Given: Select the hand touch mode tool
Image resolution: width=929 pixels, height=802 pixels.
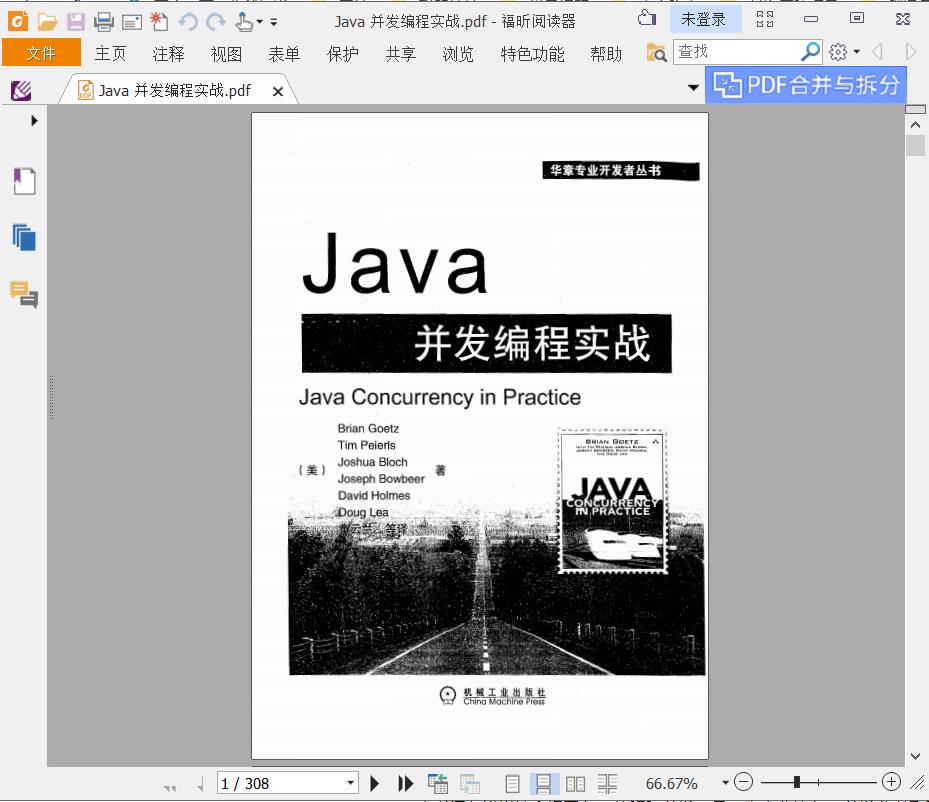Looking at the screenshot, I should (244, 22).
